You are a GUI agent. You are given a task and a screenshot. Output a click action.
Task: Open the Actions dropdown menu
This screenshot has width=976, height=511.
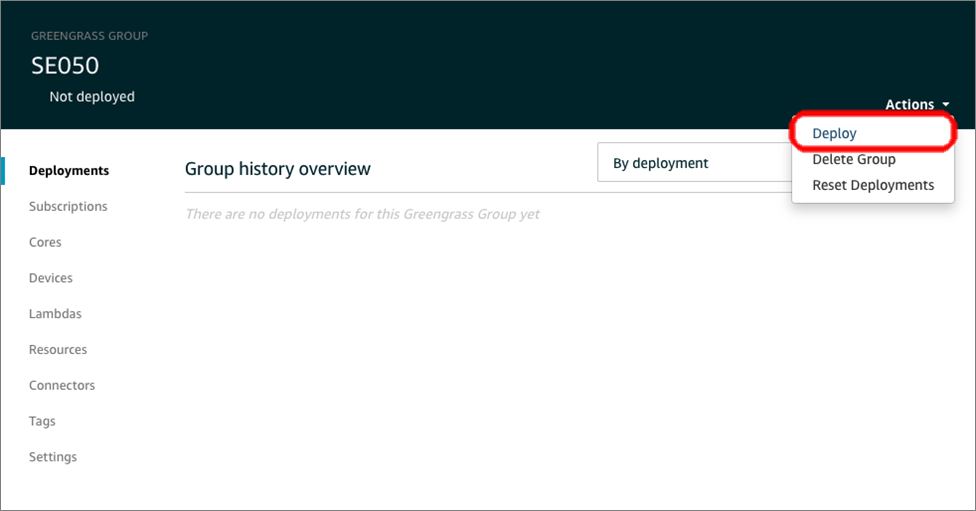[917, 104]
